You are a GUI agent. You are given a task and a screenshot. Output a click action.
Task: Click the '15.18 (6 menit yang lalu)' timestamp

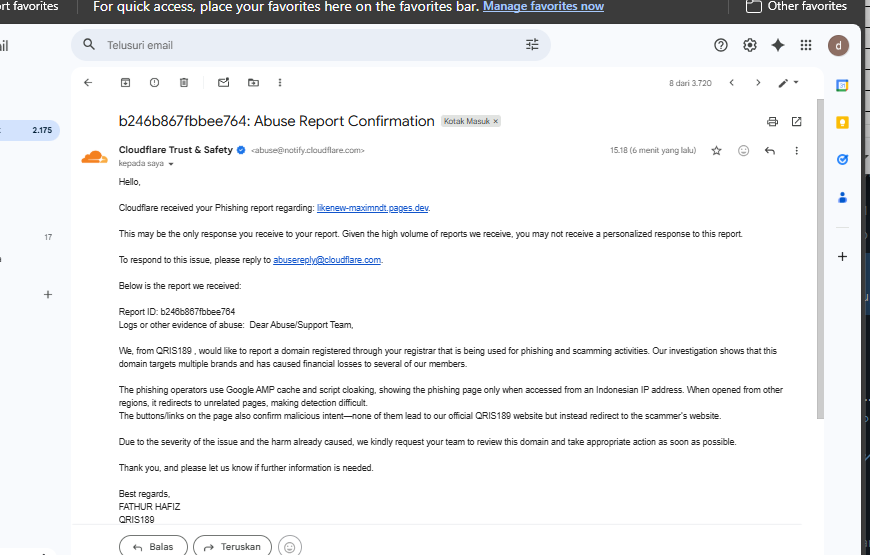pyautogui.click(x=653, y=150)
